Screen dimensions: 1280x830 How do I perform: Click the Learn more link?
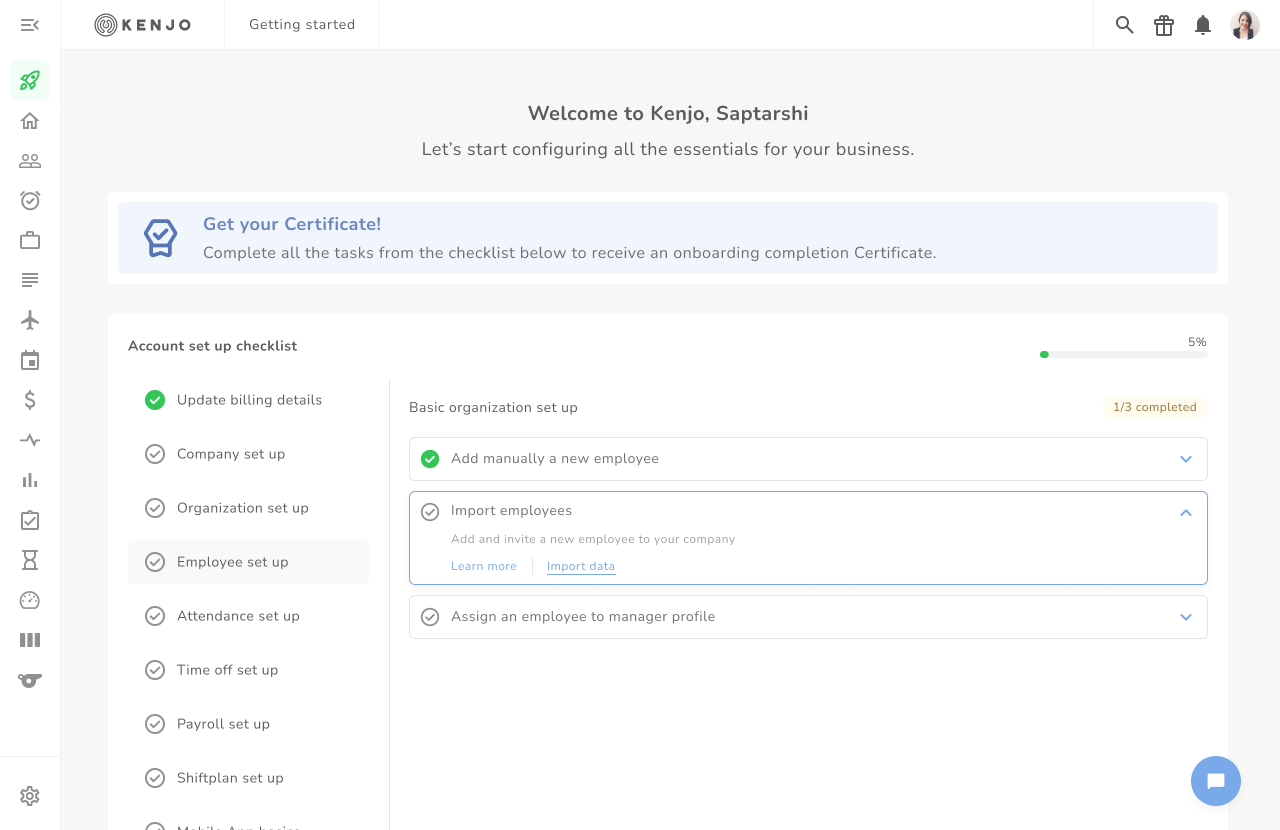pos(484,566)
